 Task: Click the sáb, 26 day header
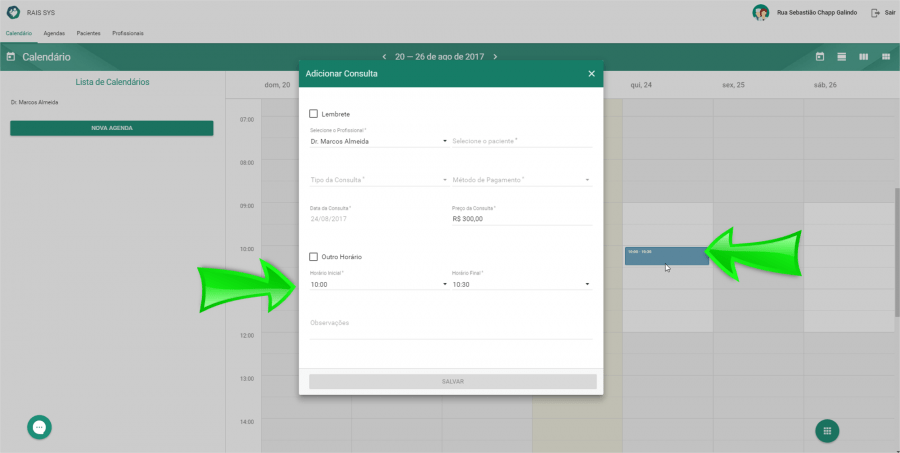[x=825, y=85]
